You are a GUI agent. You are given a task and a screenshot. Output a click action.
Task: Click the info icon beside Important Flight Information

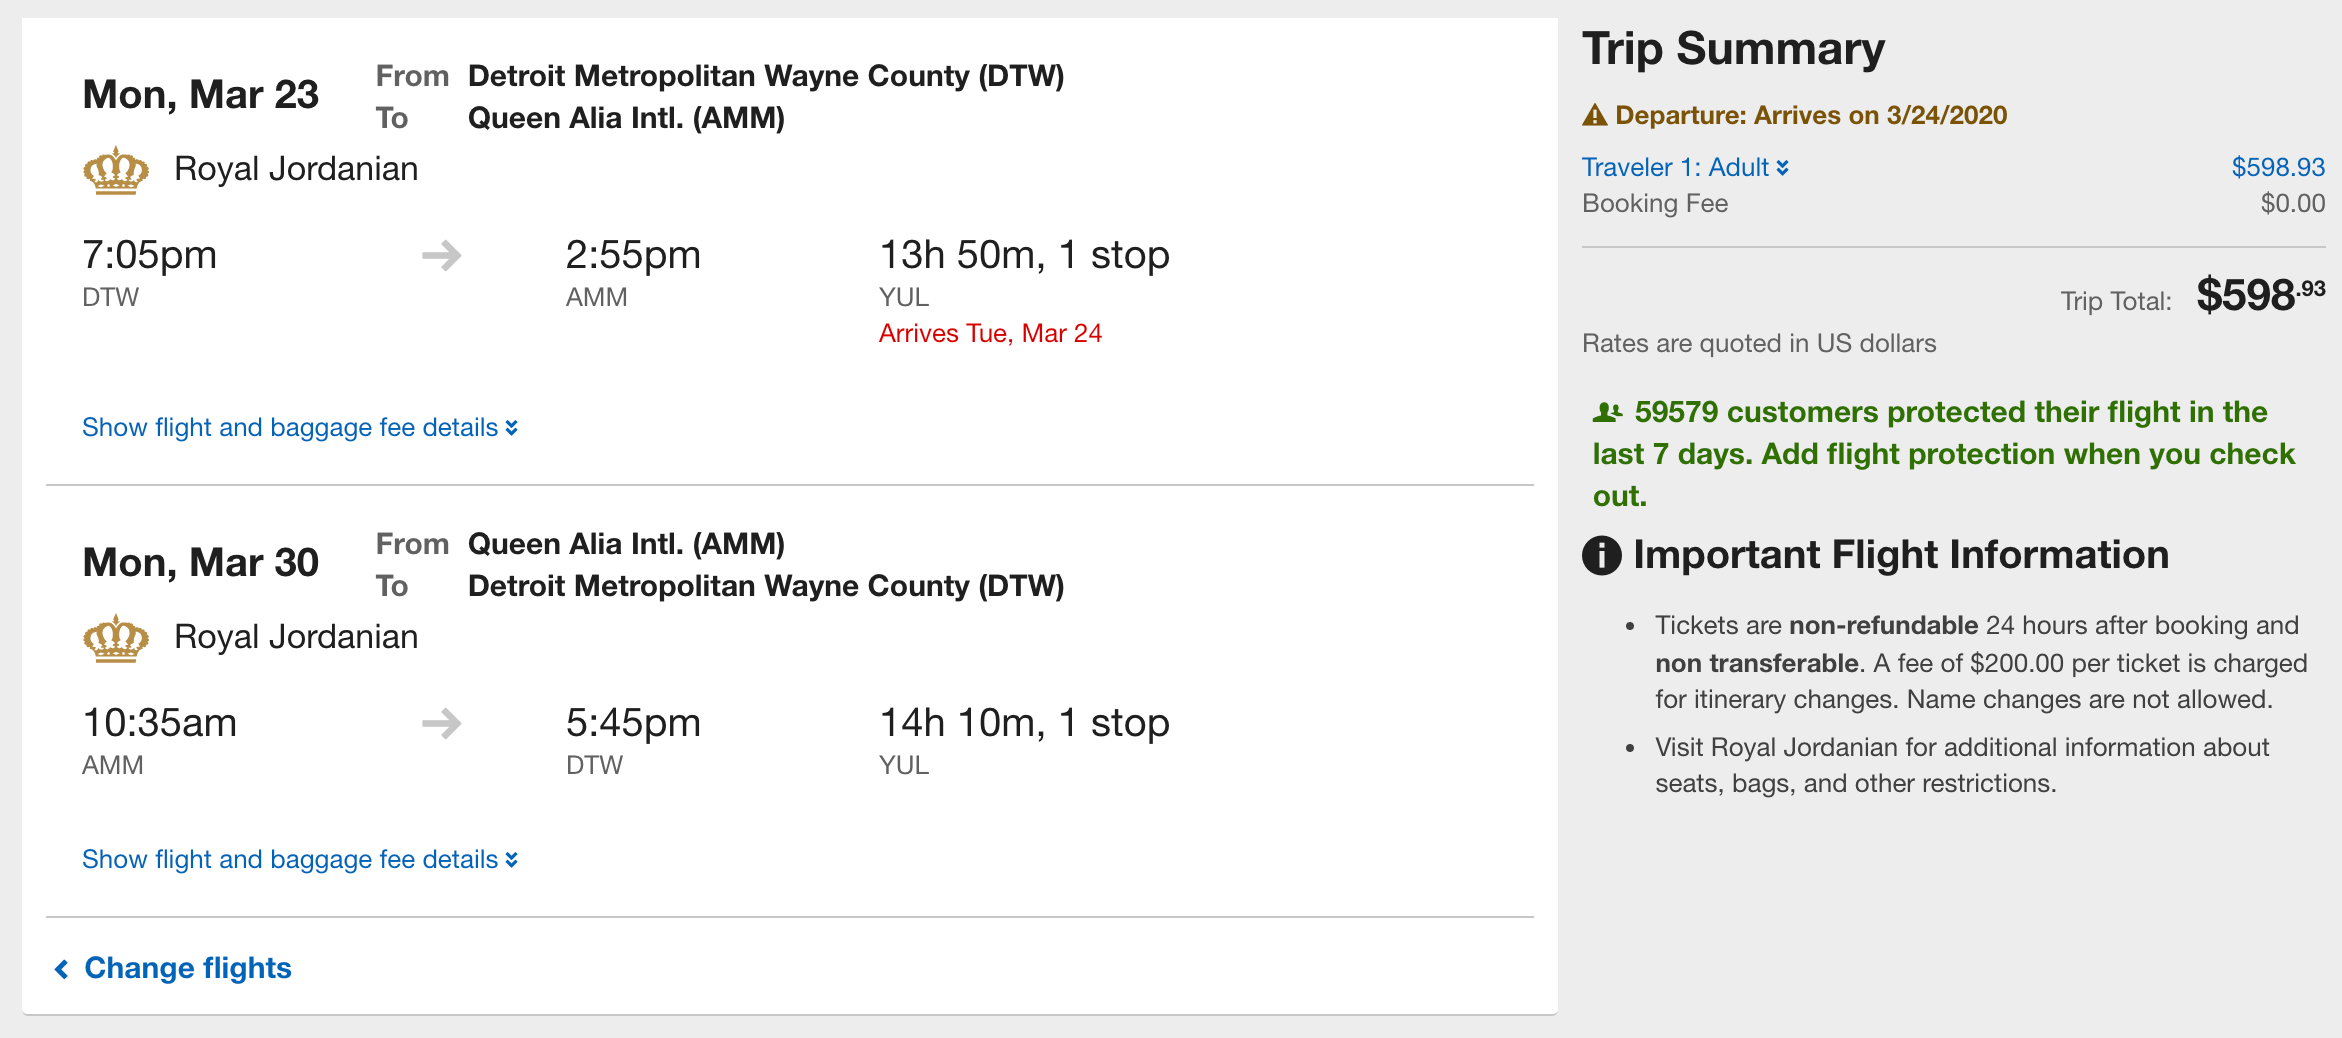(1602, 555)
